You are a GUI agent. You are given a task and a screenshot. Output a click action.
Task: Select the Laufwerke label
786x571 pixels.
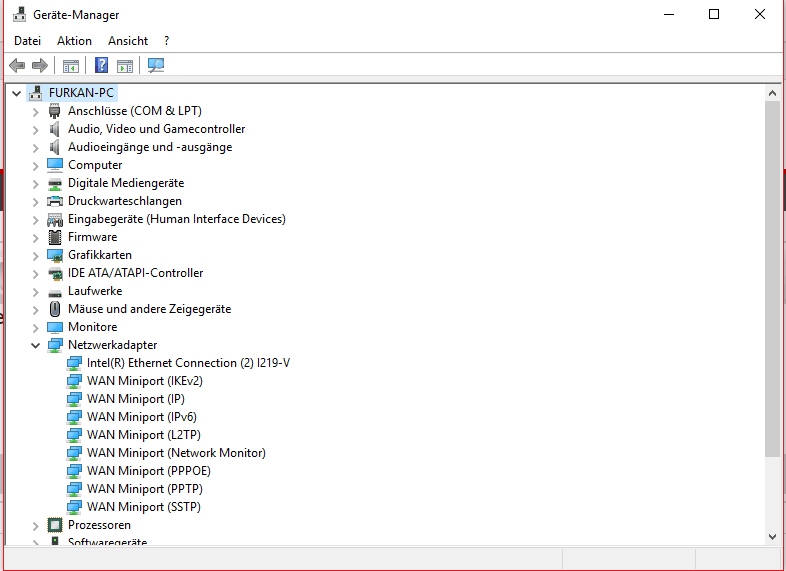pos(95,291)
